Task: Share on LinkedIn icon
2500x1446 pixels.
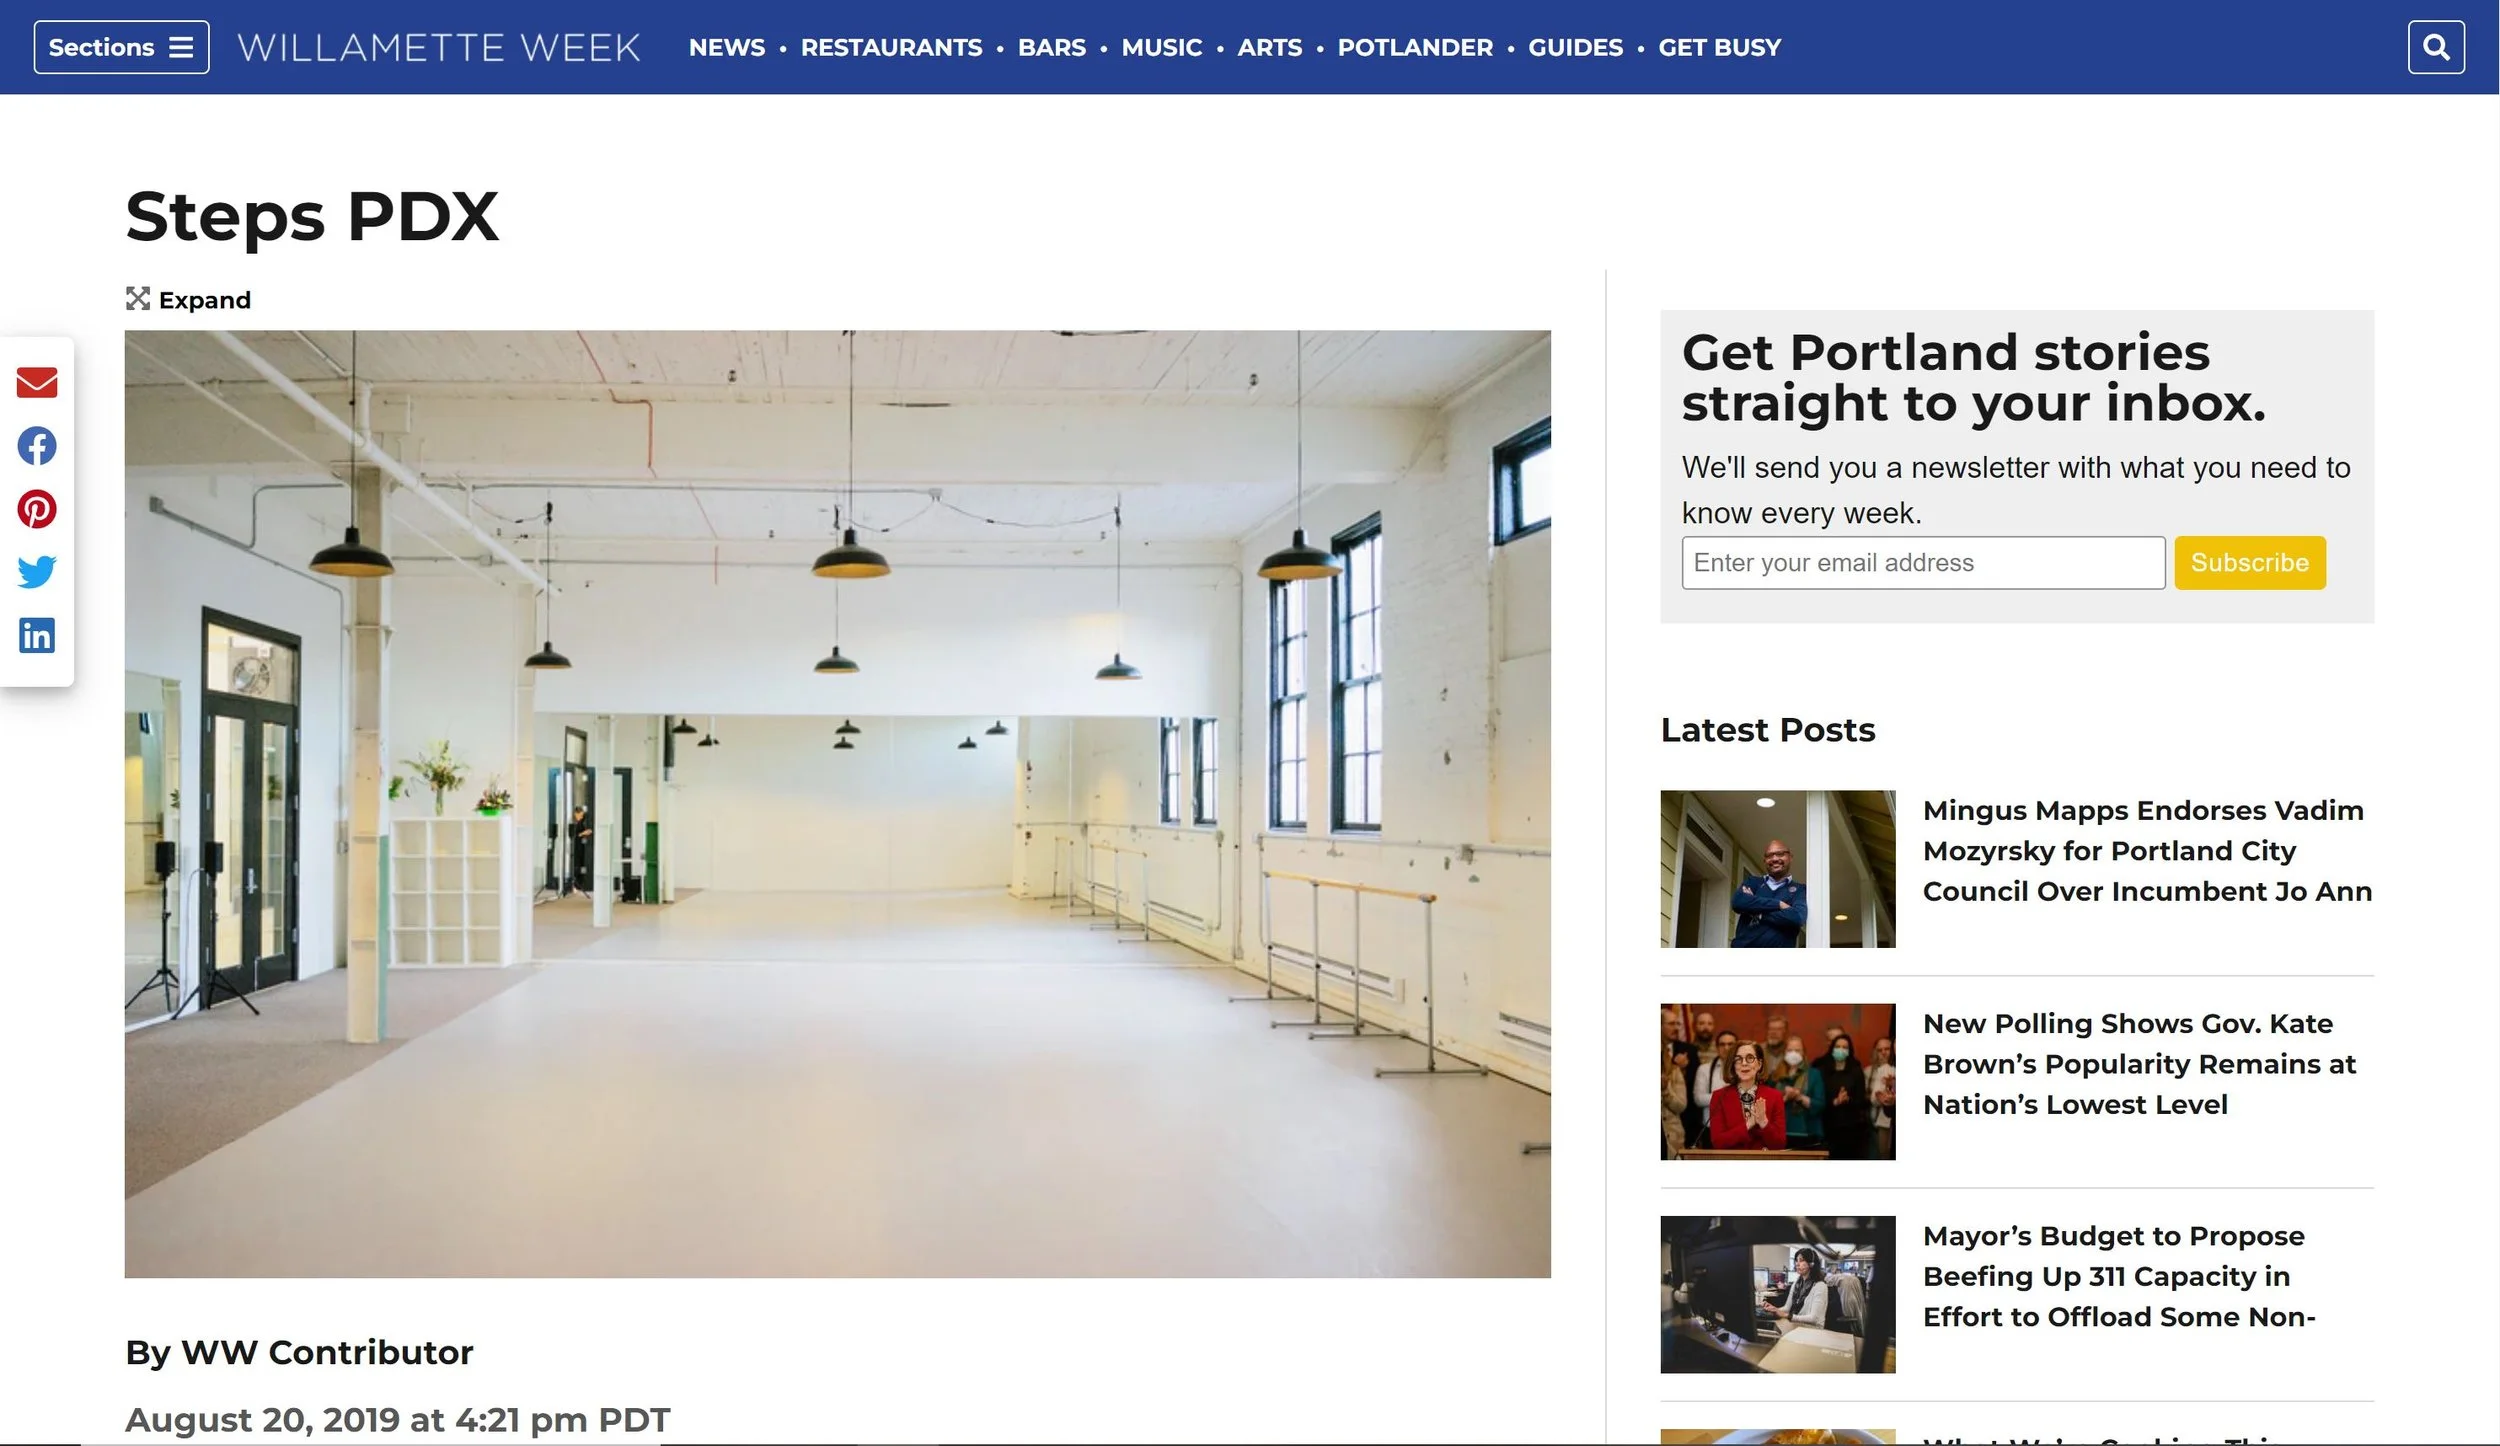Action: coord(37,635)
